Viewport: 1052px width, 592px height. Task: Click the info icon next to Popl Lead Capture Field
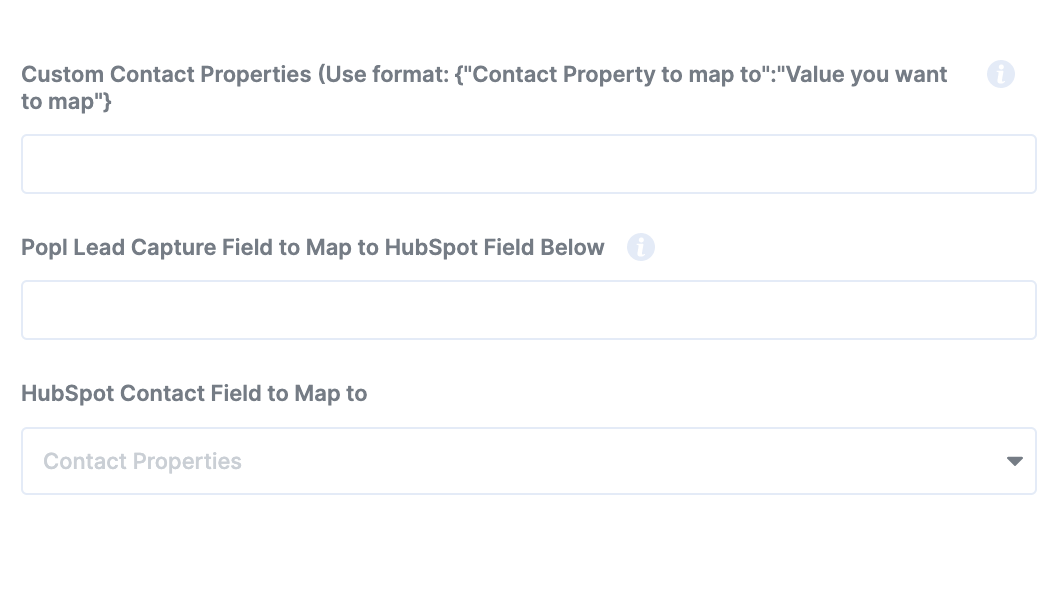pyautogui.click(x=641, y=247)
